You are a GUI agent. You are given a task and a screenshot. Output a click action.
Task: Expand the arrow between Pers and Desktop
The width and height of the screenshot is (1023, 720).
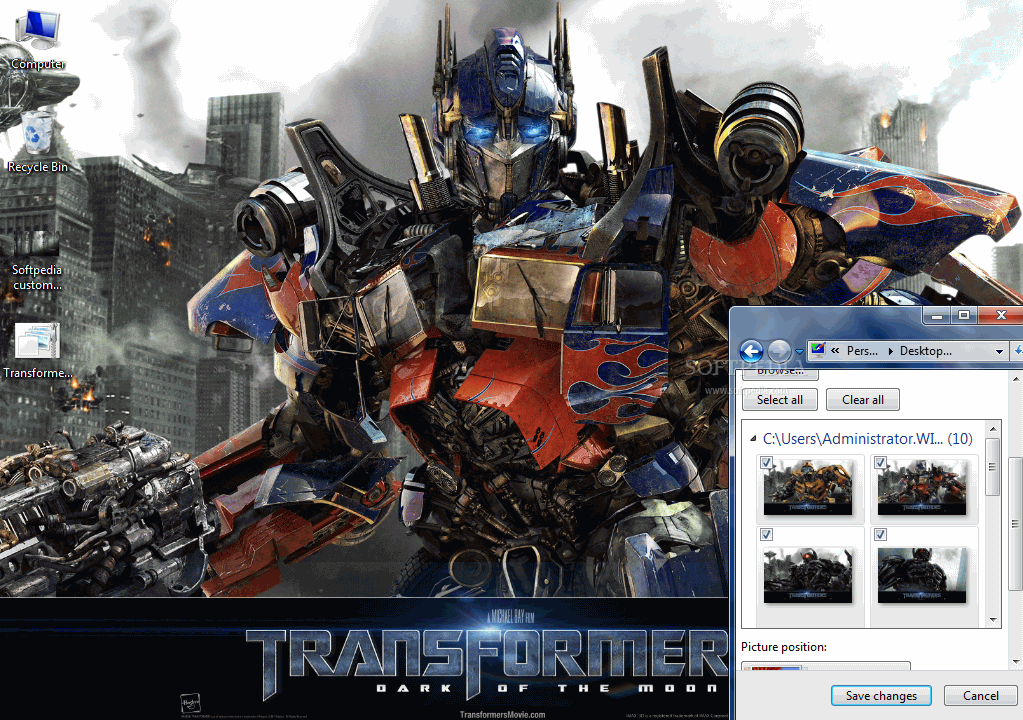pos(890,351)
